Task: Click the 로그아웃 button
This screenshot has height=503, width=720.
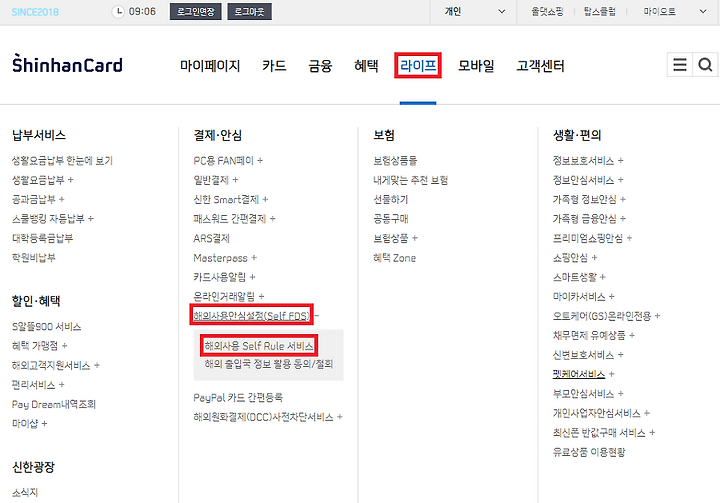Action: (249, 11)
